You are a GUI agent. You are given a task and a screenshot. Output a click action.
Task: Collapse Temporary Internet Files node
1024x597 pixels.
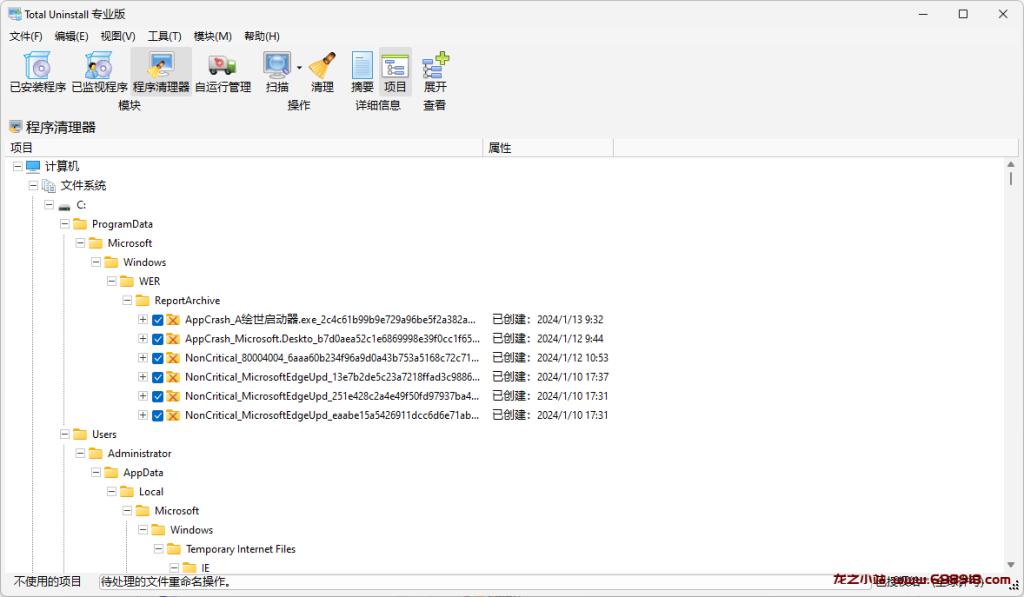(x=159, y=549)
